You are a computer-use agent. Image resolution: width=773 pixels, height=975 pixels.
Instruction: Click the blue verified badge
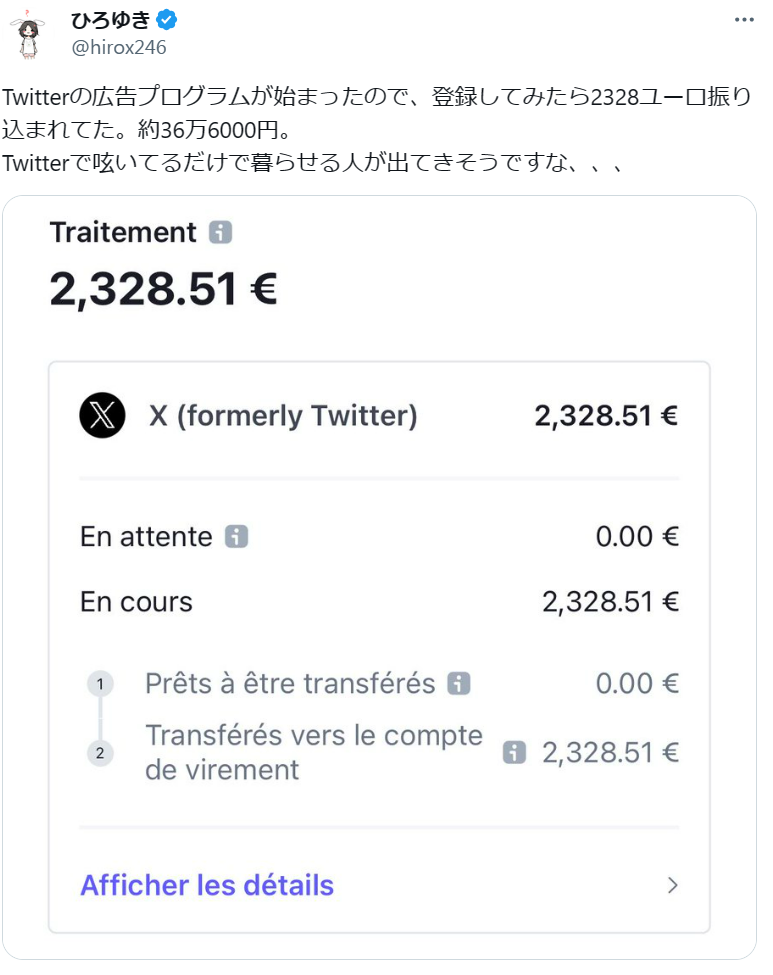pyautogui.click(x=168, y=20)
